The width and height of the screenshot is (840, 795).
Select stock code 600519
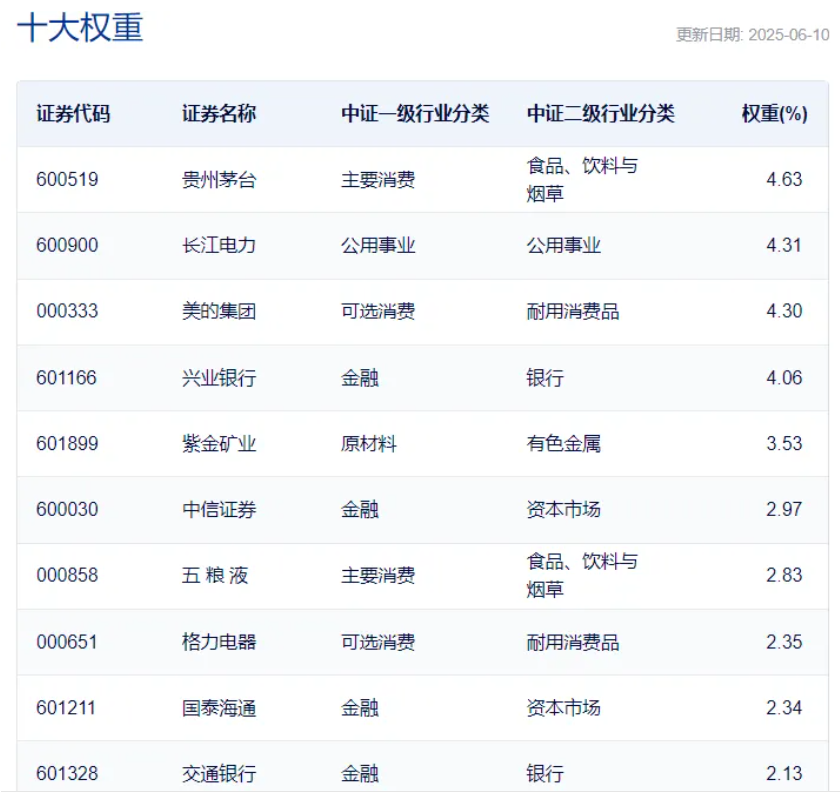point(68,179)
